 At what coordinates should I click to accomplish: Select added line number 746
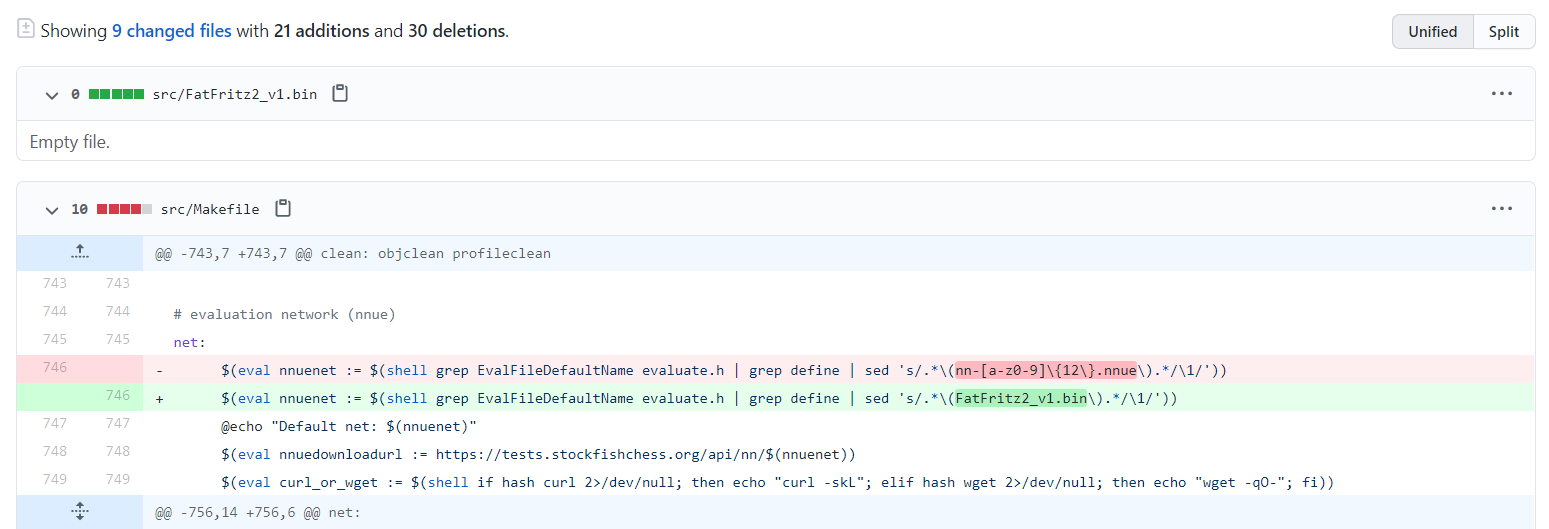(x=118, y=395)
